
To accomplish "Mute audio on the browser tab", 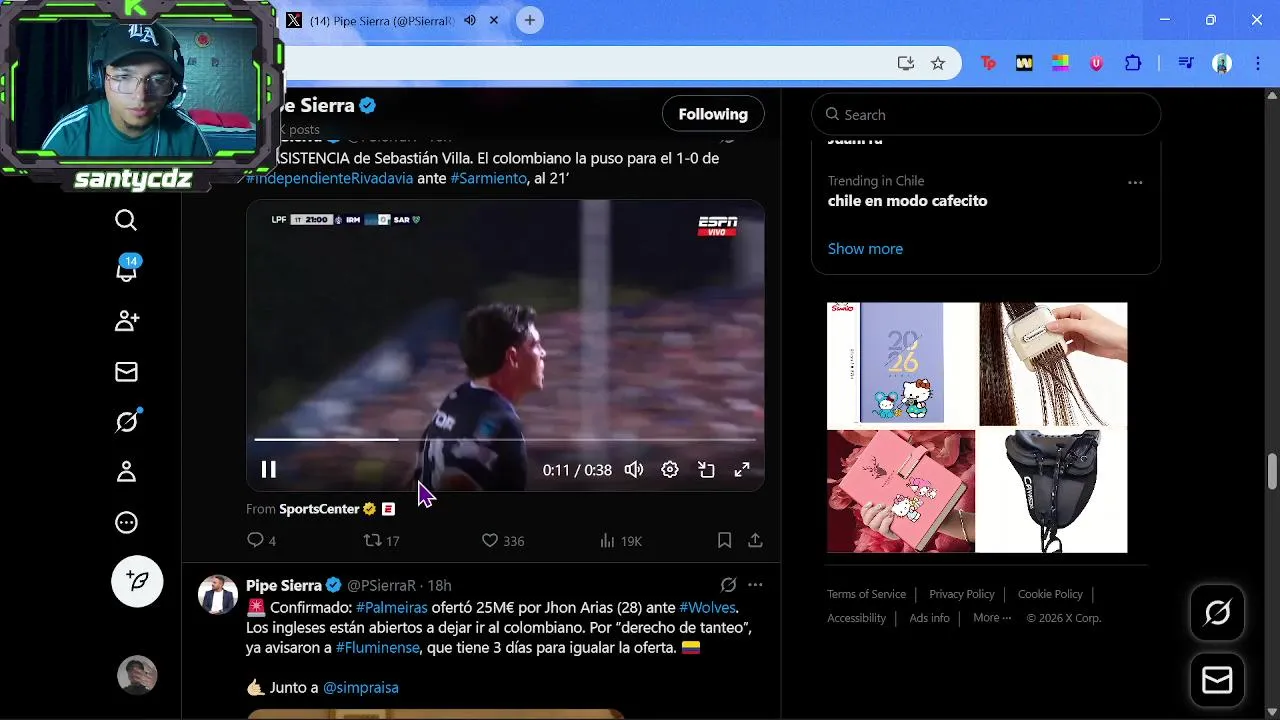I will (x=470, y=20).
